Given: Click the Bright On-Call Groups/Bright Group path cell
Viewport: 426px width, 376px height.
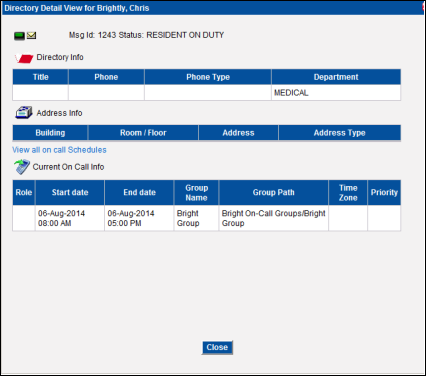Looking at the screenshot, I should tap(273, 218).
